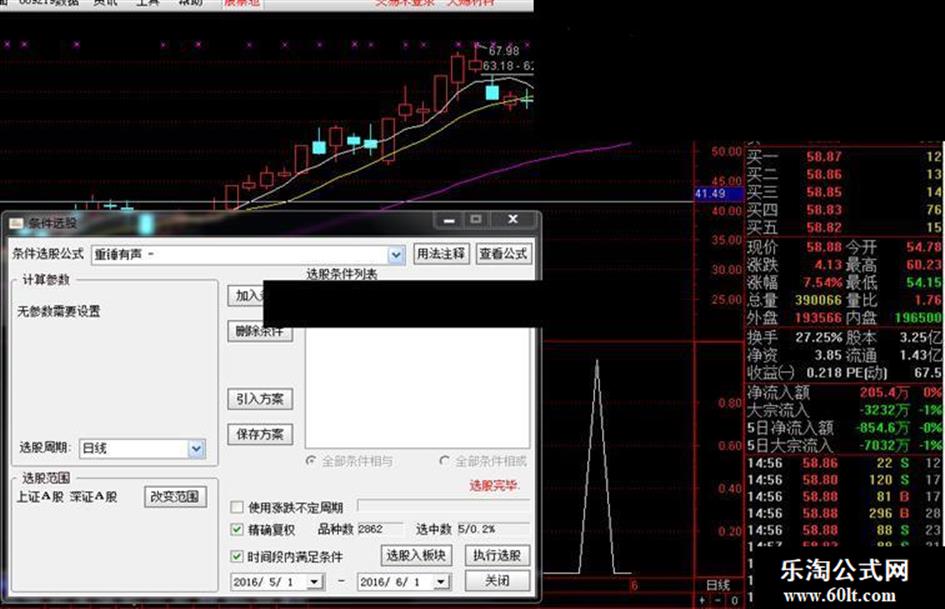Toggle the 精确复权 checkbox
This screenshot has height=609, width=945.
coord(237,529)
